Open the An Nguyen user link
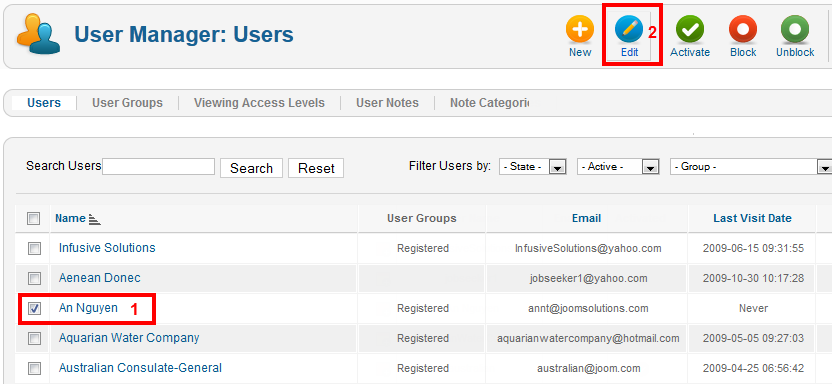 89,308
